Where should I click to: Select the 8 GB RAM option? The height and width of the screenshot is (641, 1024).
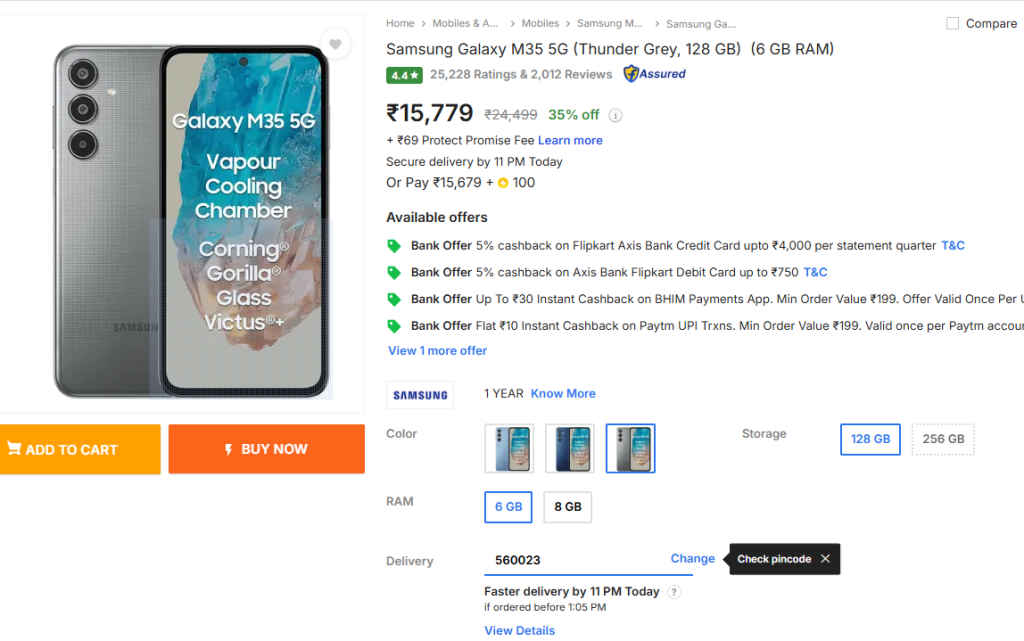(567, 507)
